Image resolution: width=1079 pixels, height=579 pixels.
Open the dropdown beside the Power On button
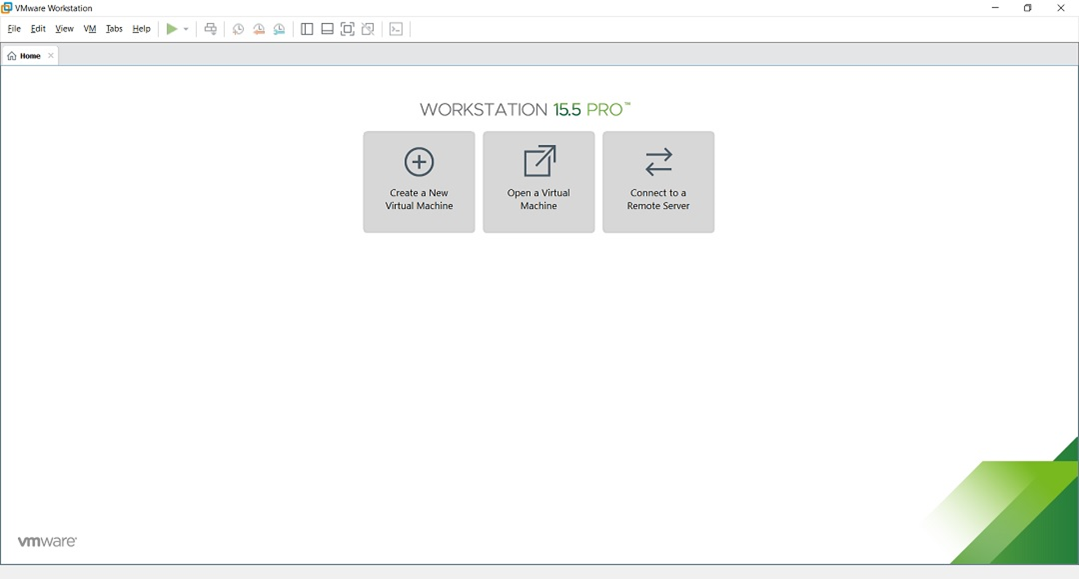pos(184,28)
